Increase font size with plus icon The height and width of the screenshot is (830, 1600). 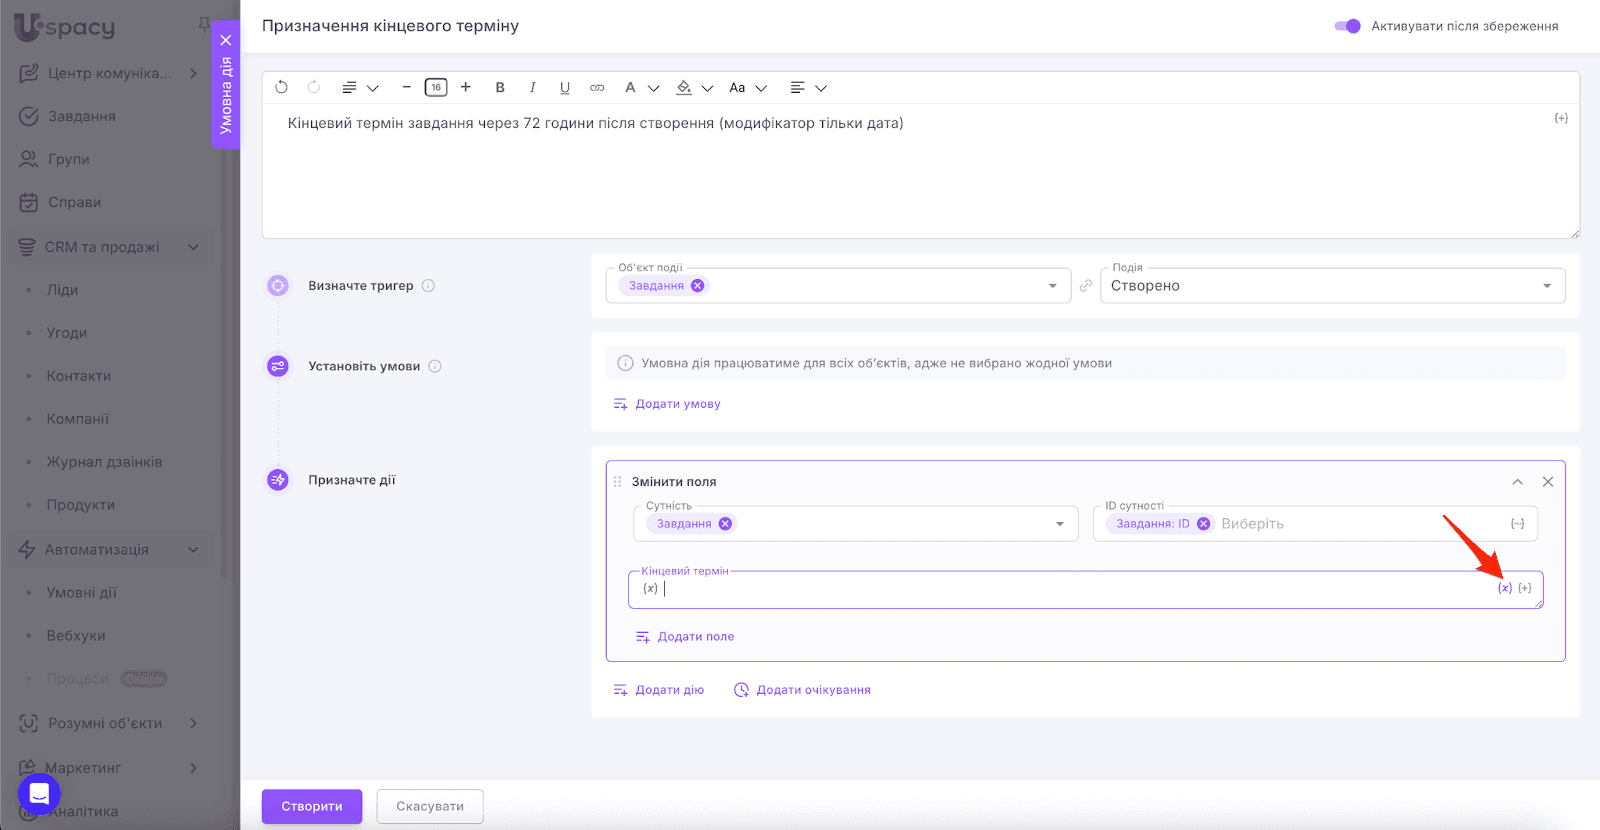click(x=466, y=87)
